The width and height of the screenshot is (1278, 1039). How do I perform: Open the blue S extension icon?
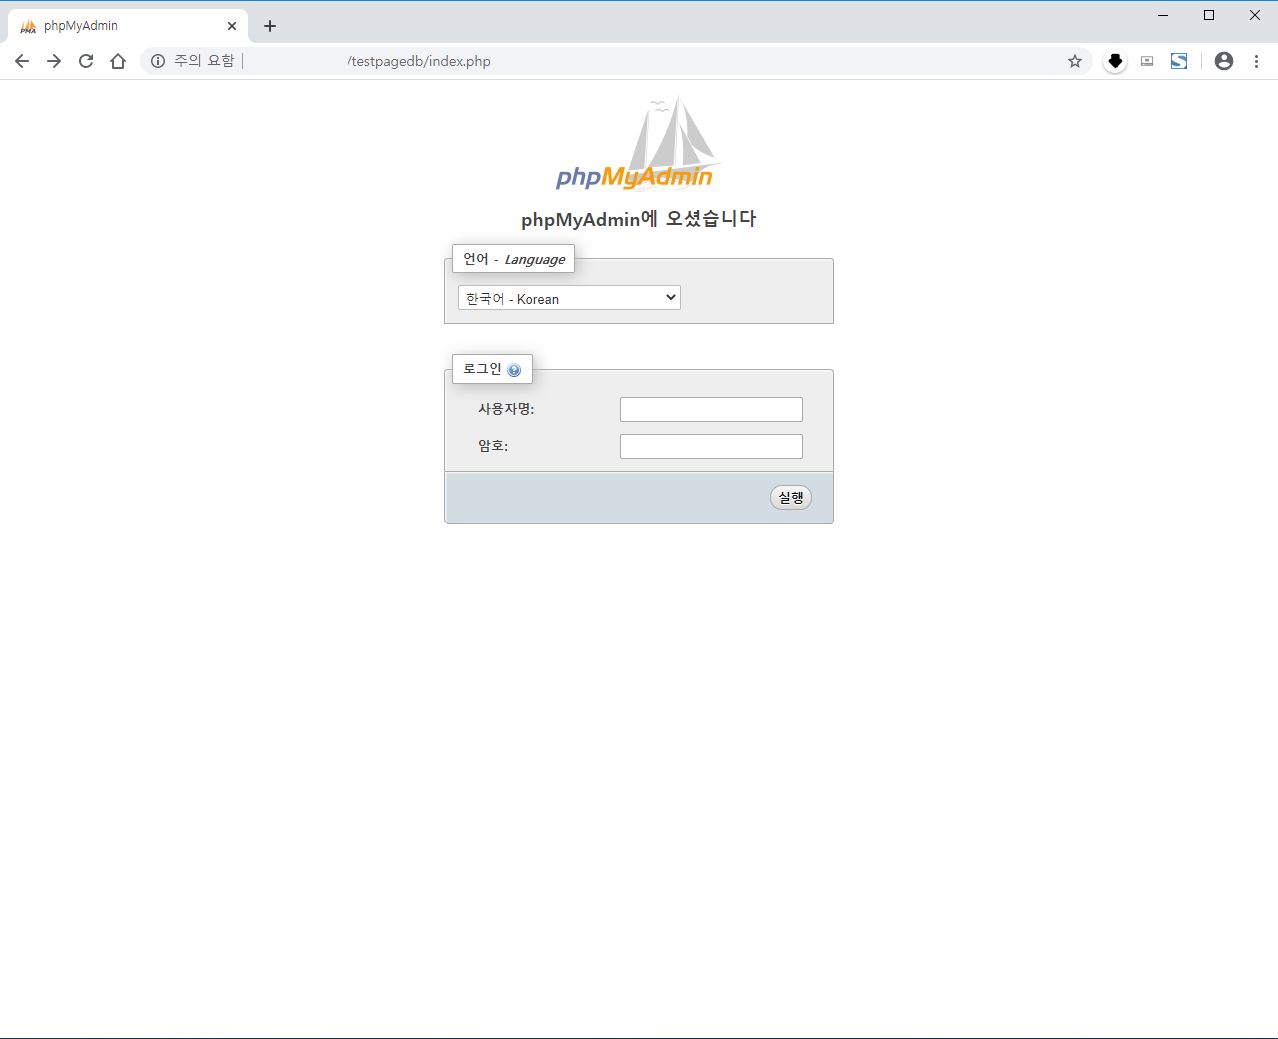click(1179, 61)
